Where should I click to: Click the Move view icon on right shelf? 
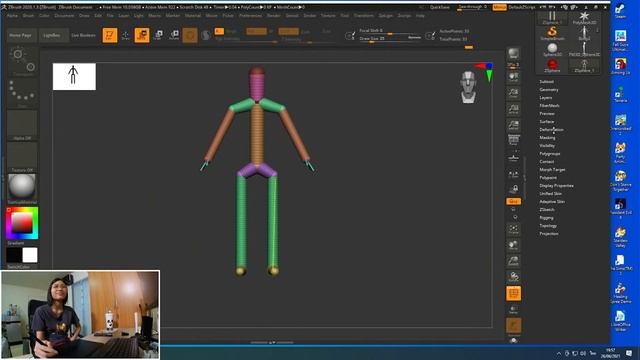(513, 245)
